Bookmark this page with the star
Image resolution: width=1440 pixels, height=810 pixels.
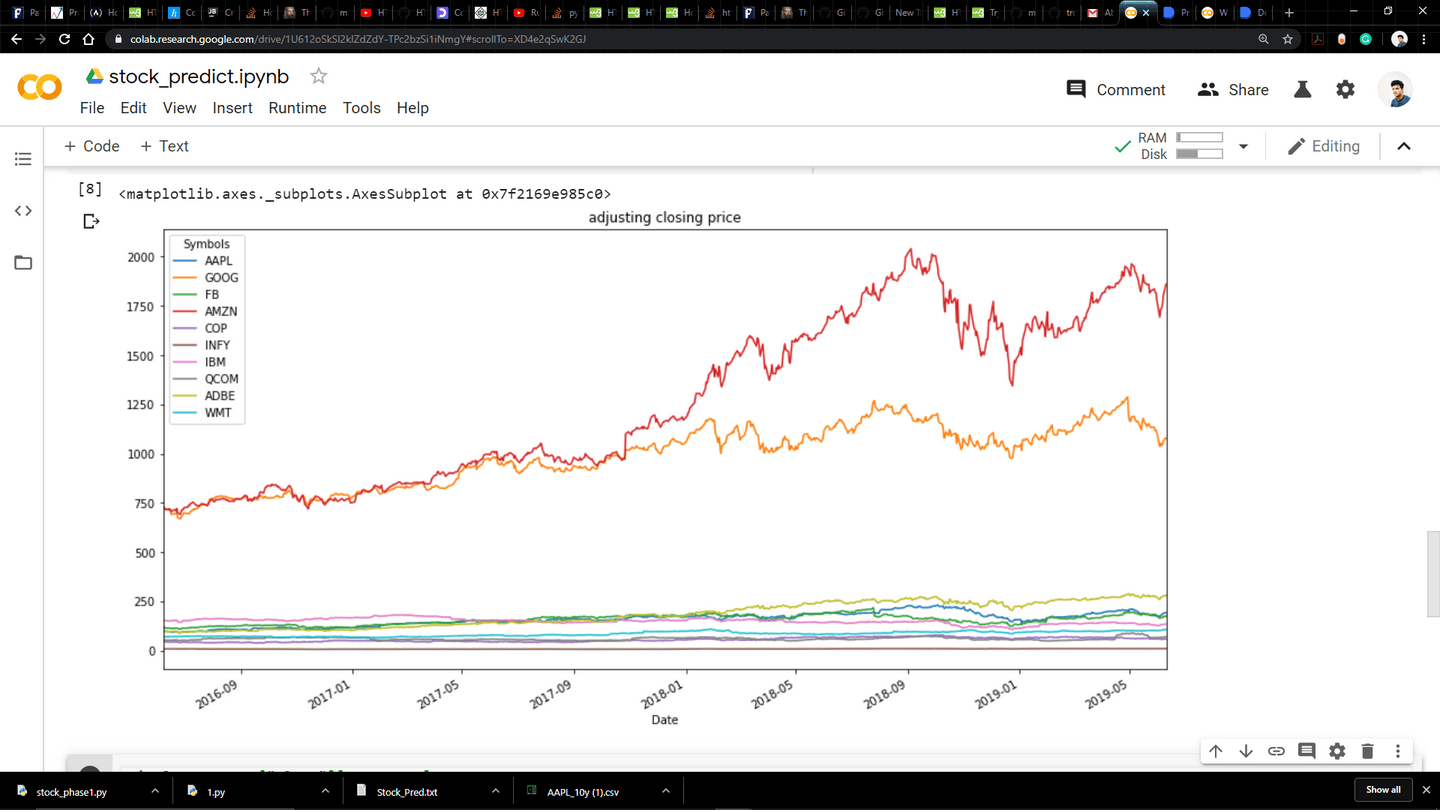(x=1287, y=39)
